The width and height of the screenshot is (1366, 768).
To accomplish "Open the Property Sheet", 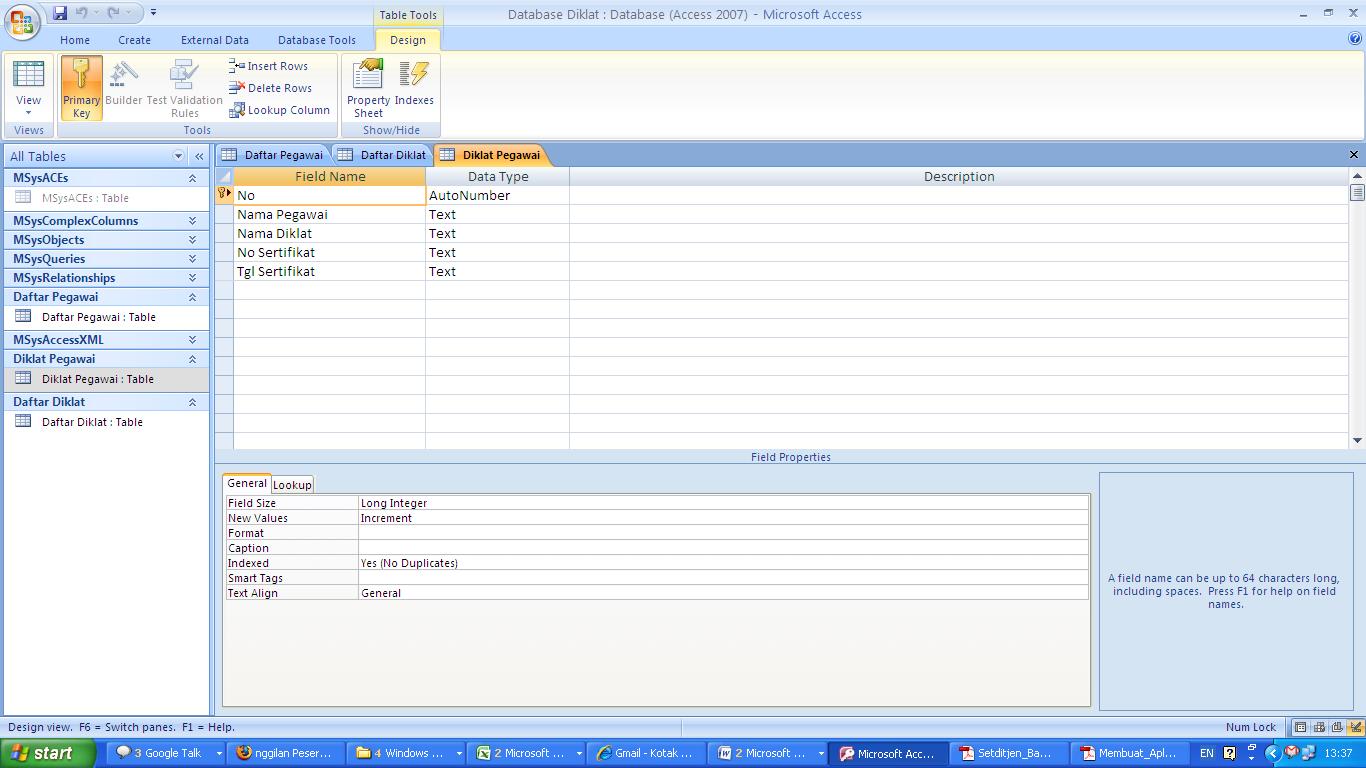I will point(368,88).
